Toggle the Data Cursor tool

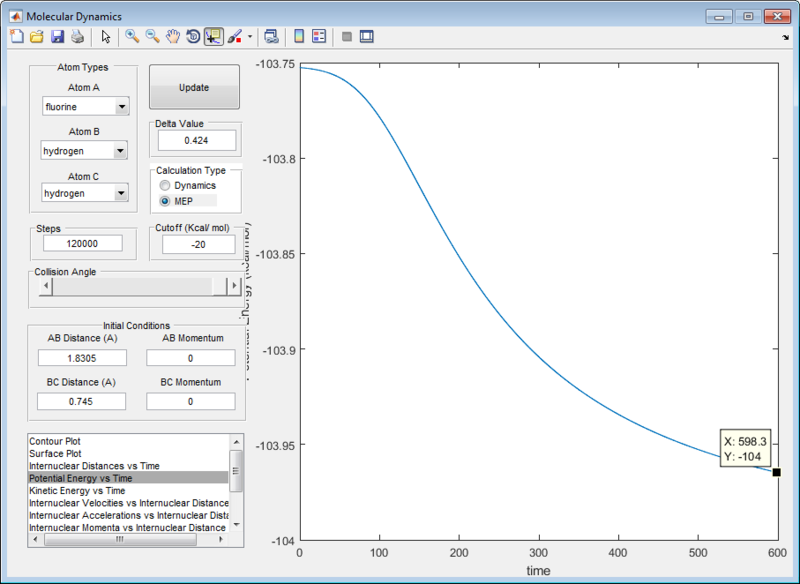(x=213, y=37)
